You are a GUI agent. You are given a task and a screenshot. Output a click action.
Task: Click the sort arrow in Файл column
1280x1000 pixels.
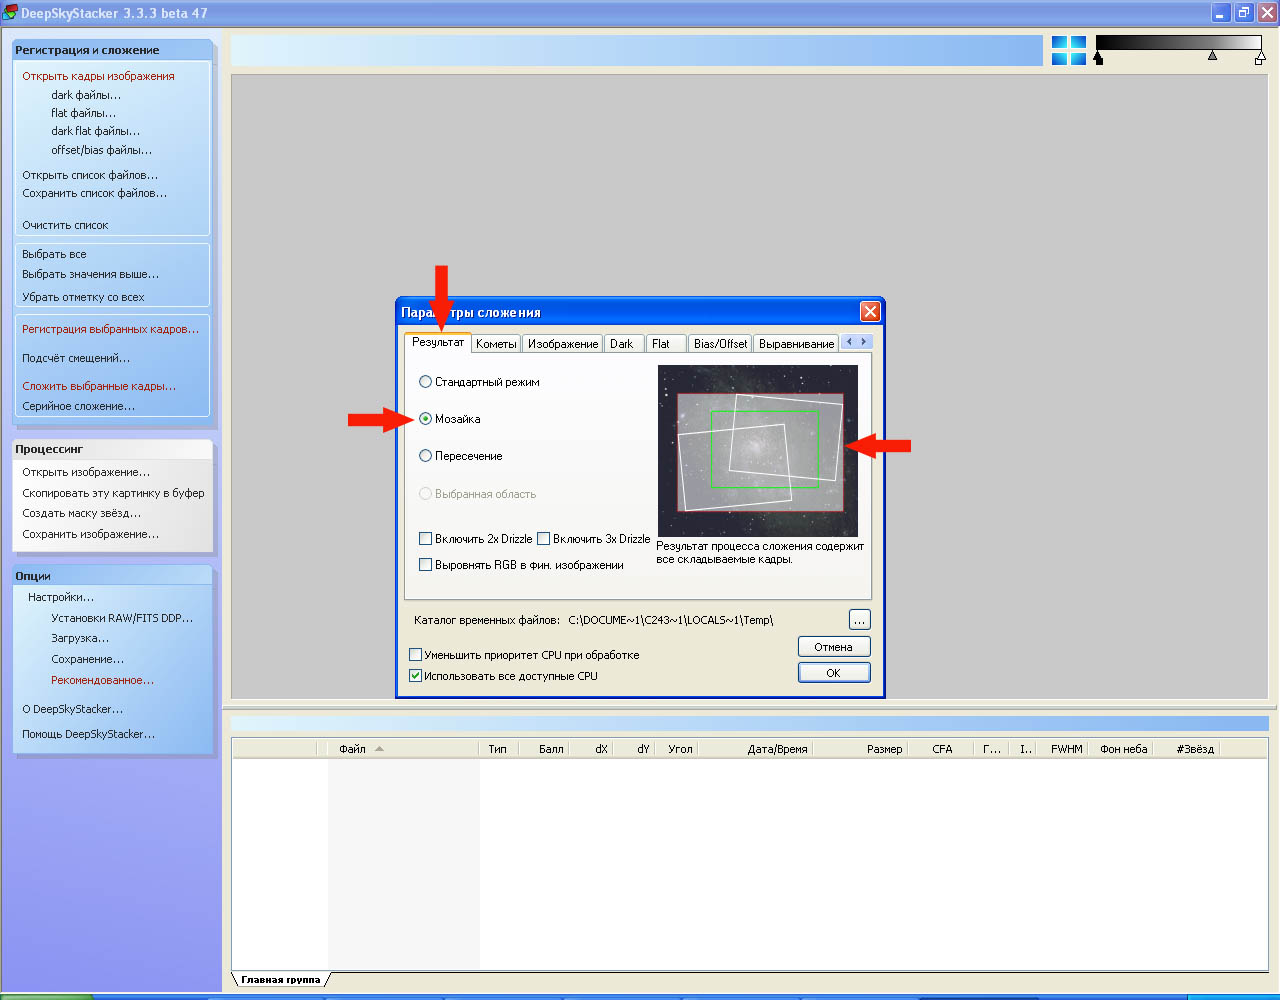379,749
